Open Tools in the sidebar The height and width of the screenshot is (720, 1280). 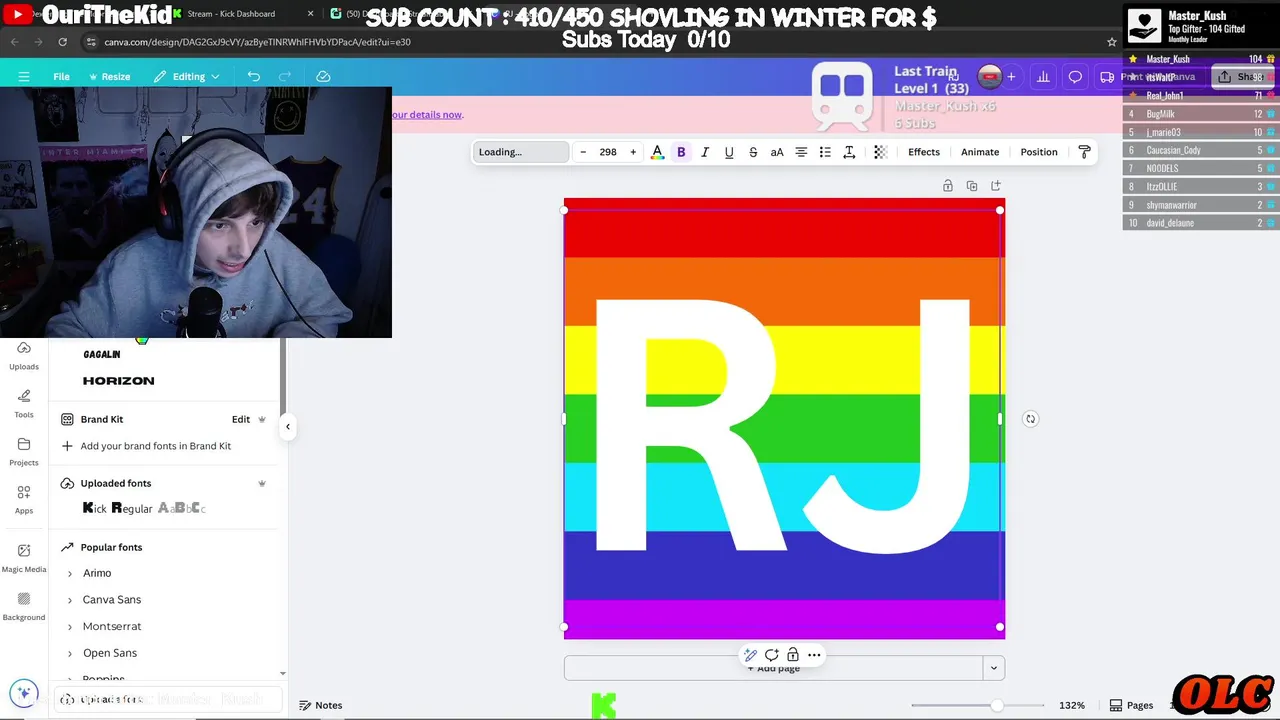point(24,403)
